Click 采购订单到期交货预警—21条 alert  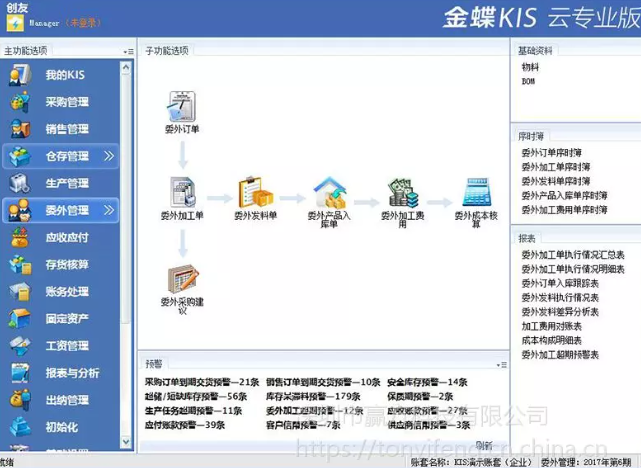(202, 383)
